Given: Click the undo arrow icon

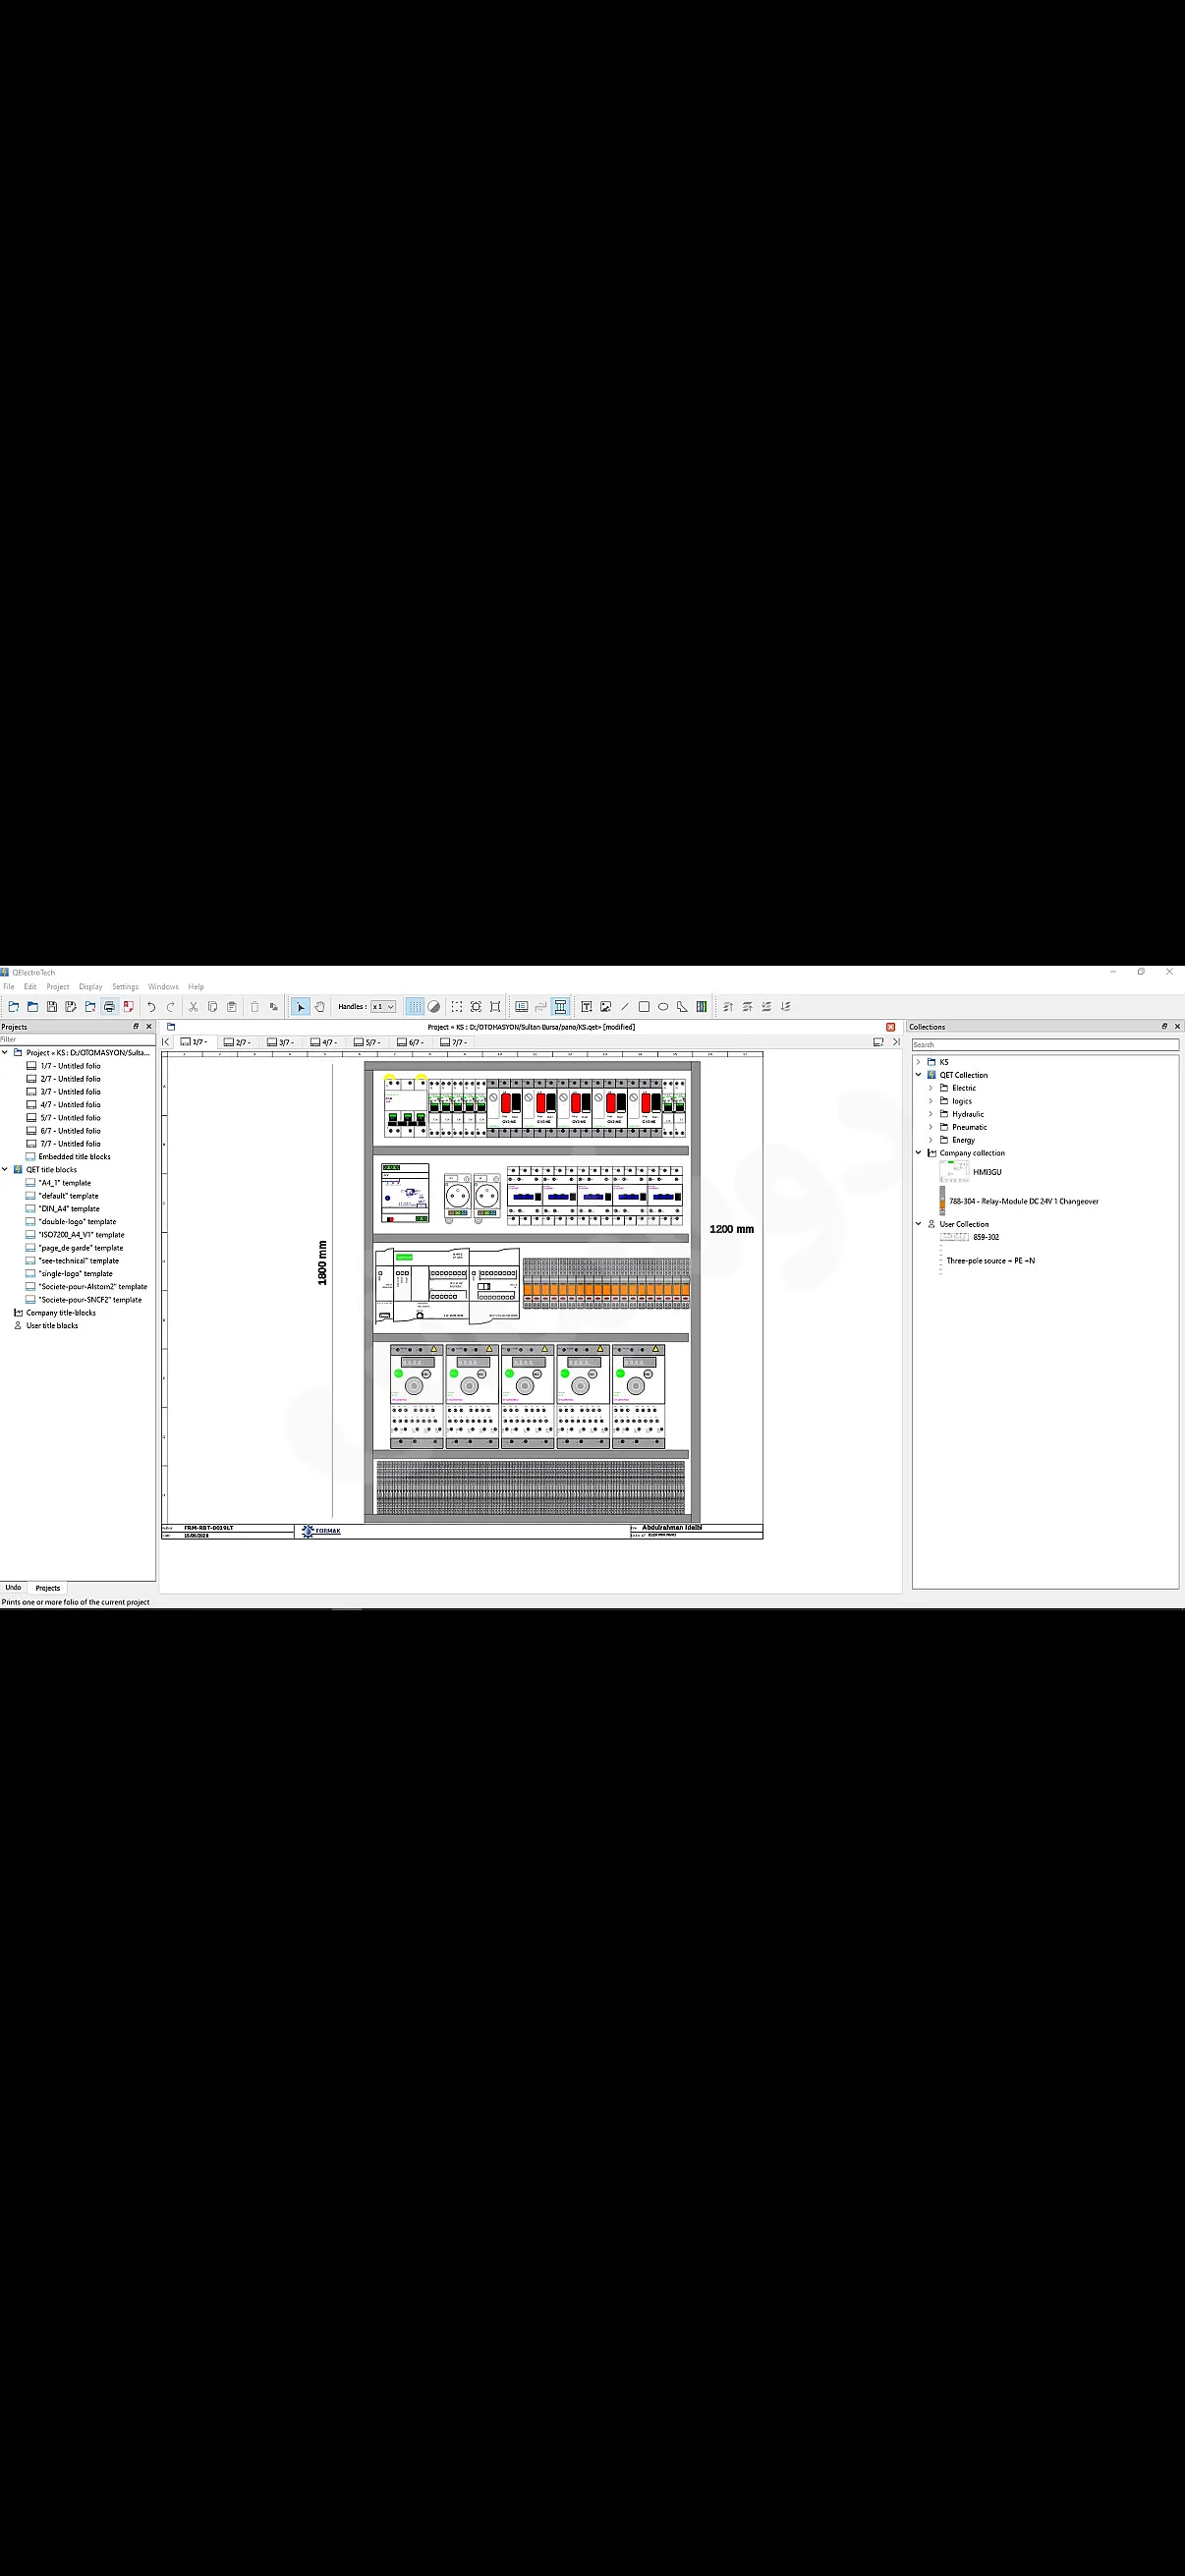Looking at the screenshot, I should pyautogui.click(x=152, y=1007).
